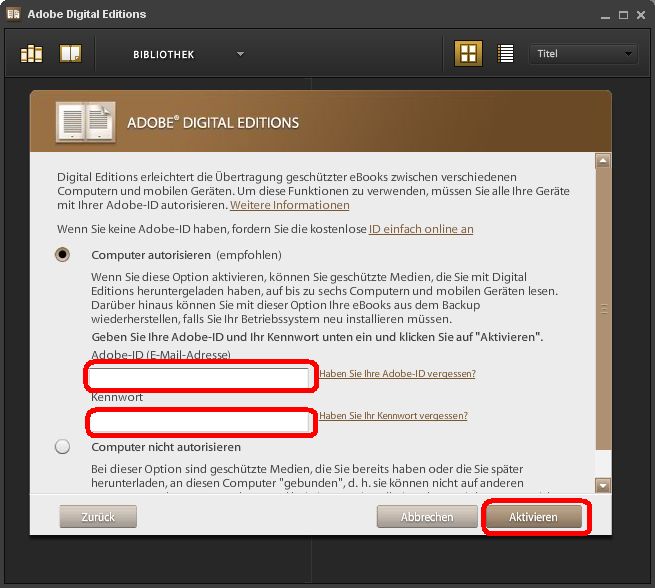Switch to the list view icon

click(506, 54)
